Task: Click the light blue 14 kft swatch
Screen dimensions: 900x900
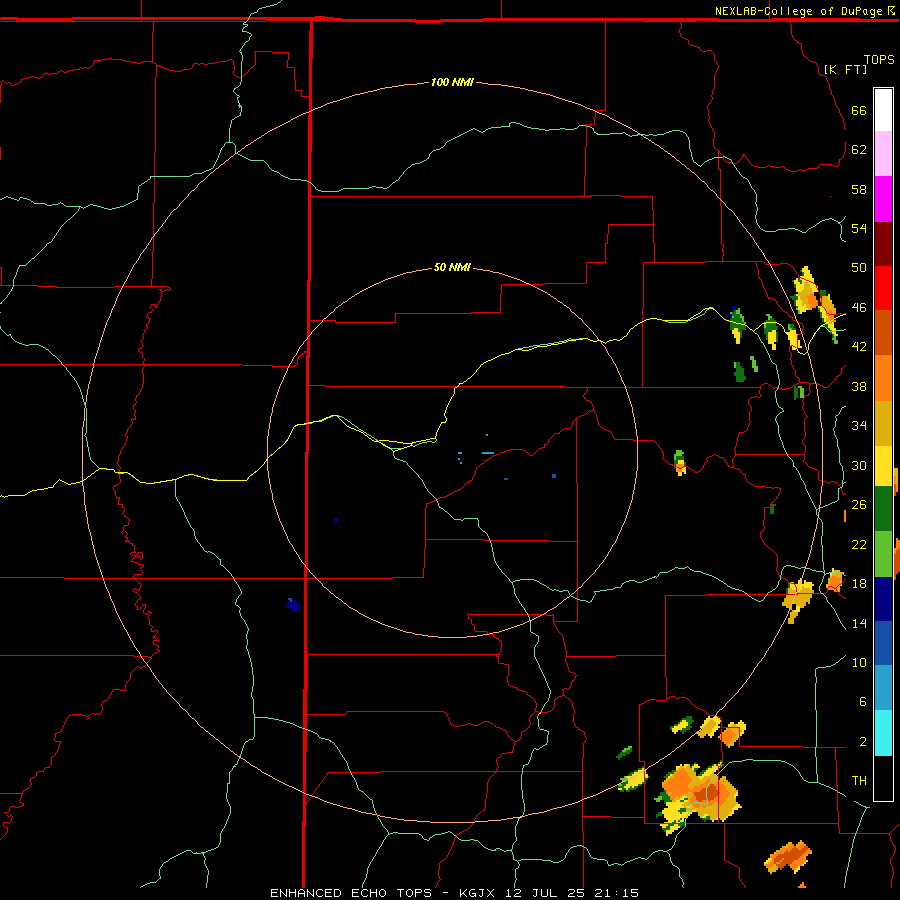Action: (883, 688)
